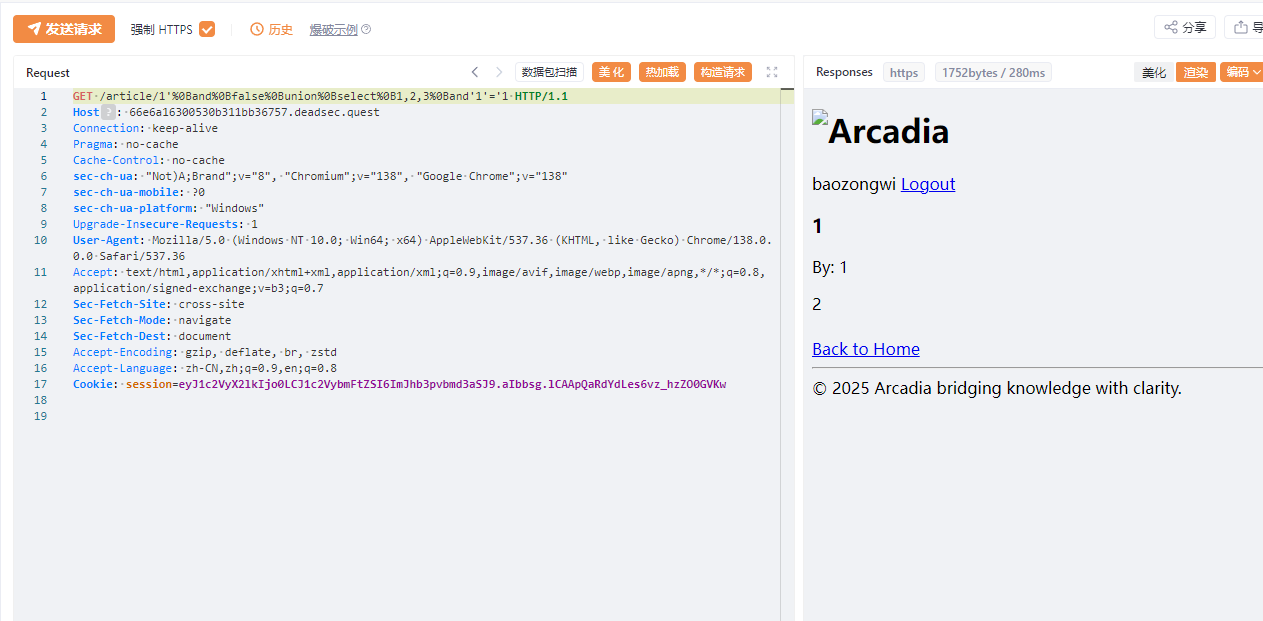Toggle the 热加载 hot reload button
Viewport: 1263px width, 621px height.
(x=662, y=72)
